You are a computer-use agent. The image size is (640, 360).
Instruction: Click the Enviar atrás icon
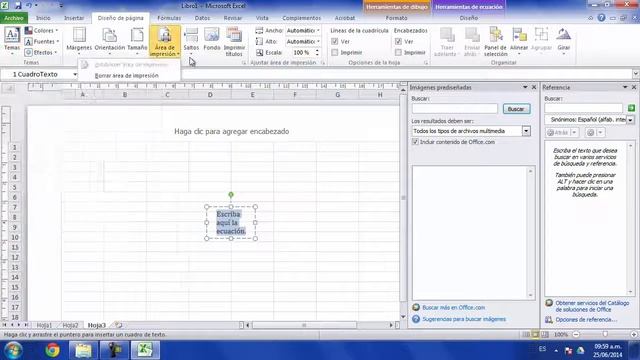pos(472,41)
